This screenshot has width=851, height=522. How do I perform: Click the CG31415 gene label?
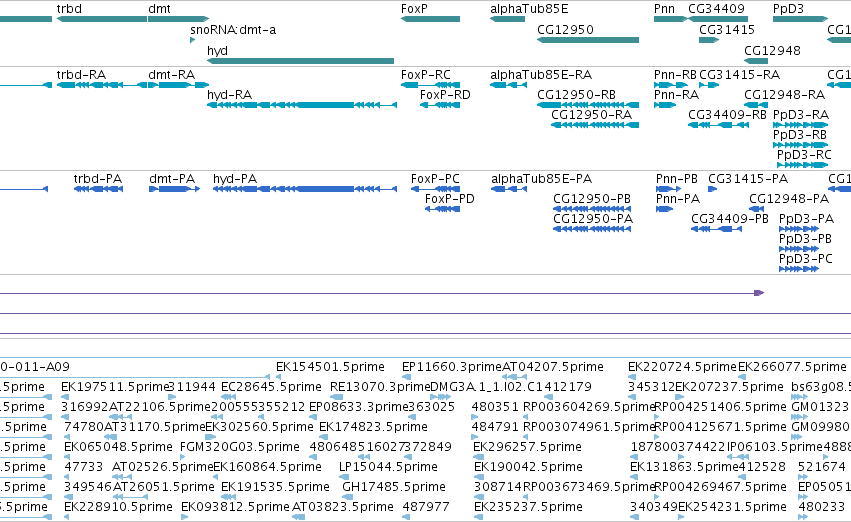[727, 30]
